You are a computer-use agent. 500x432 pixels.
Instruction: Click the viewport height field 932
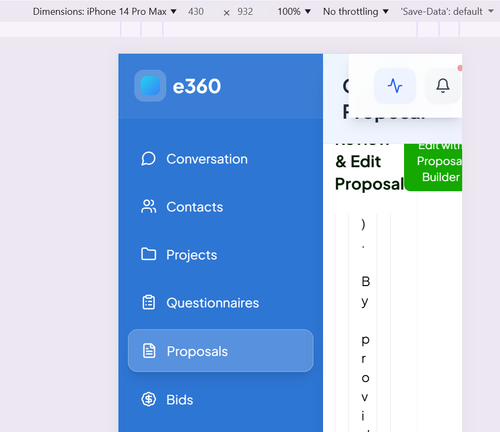pos(246,12)
